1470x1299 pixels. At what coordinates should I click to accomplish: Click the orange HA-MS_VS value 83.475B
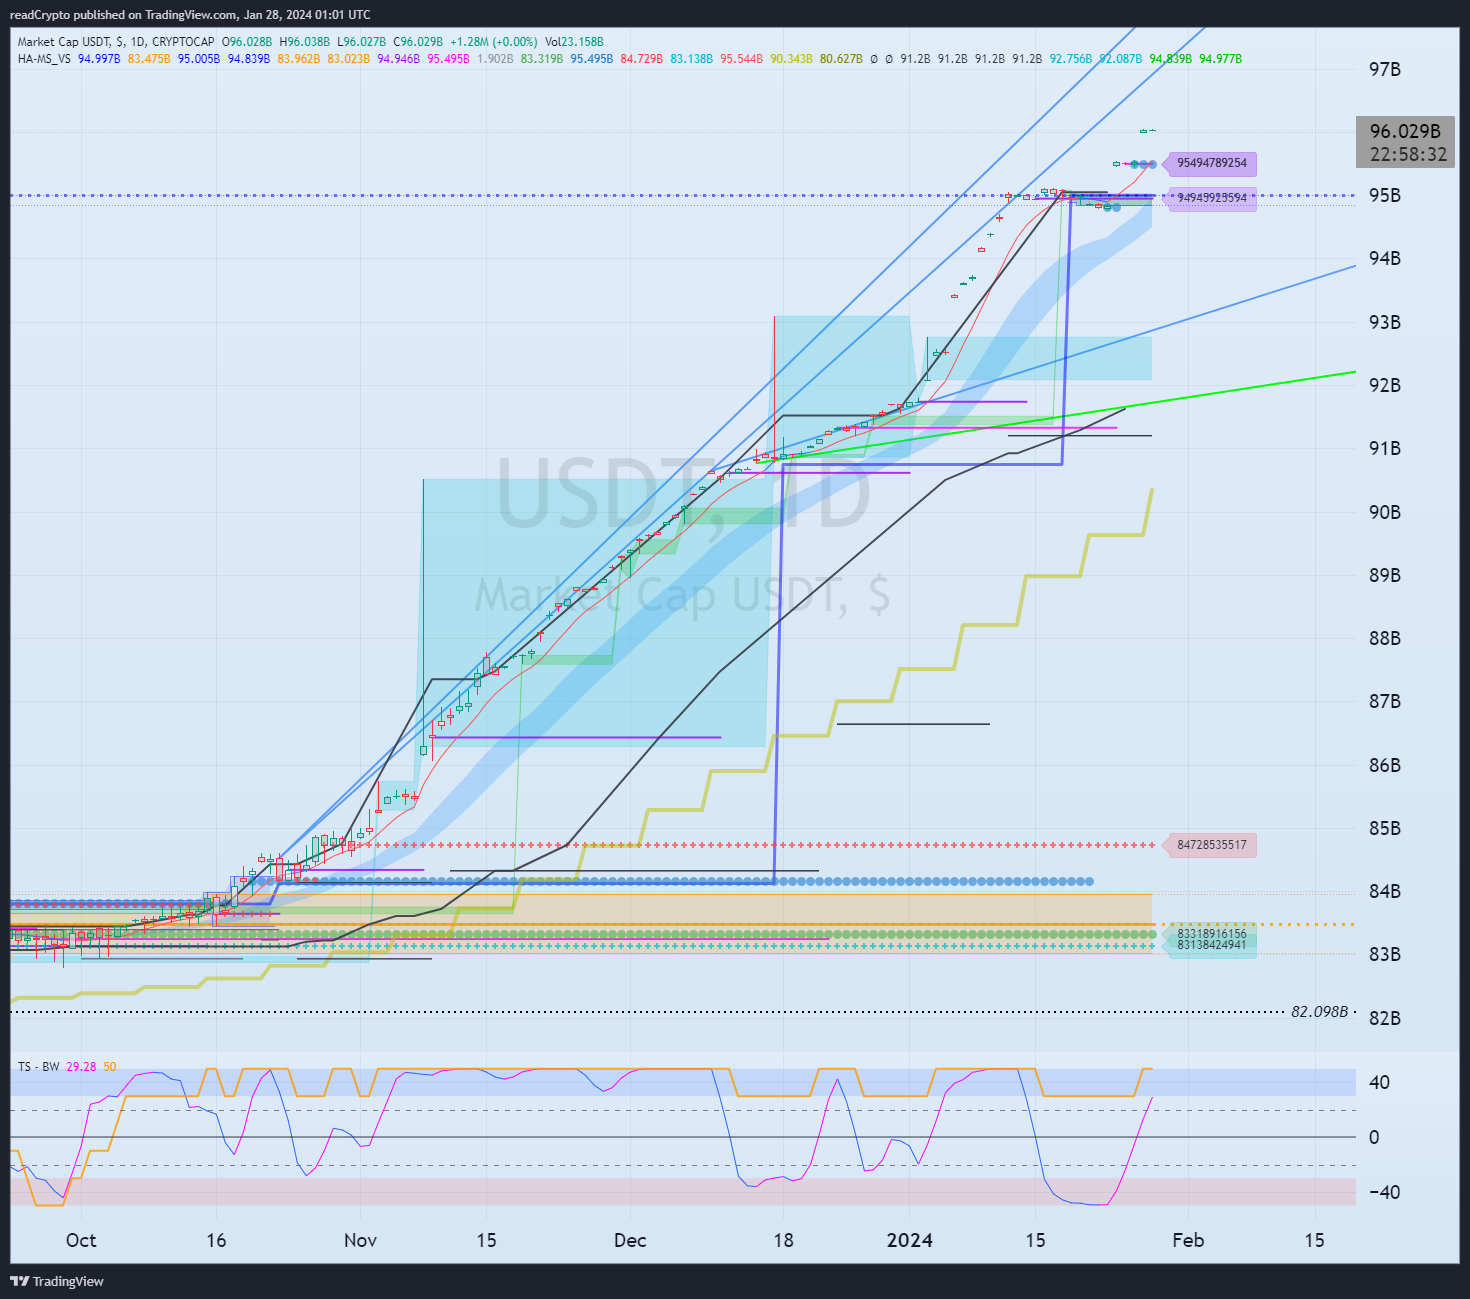pos(149,59)
